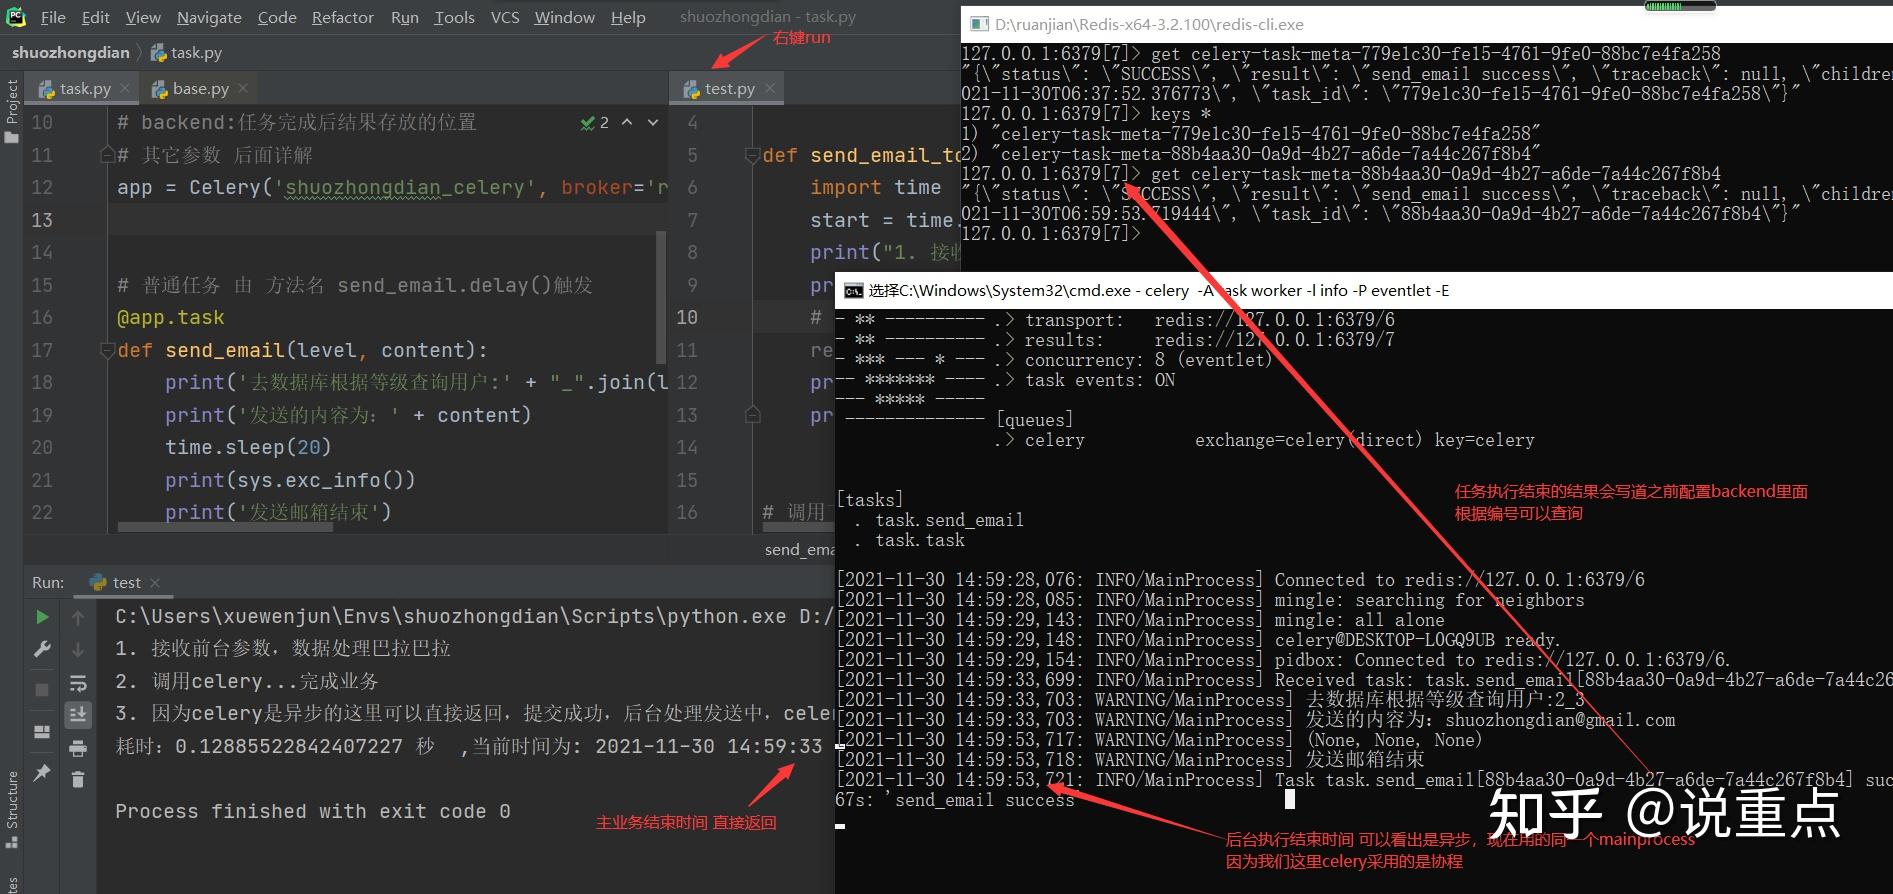This screenshot has height=894, width=1893.
Task: Close the base.py editor tab
Action: (243, 88)
